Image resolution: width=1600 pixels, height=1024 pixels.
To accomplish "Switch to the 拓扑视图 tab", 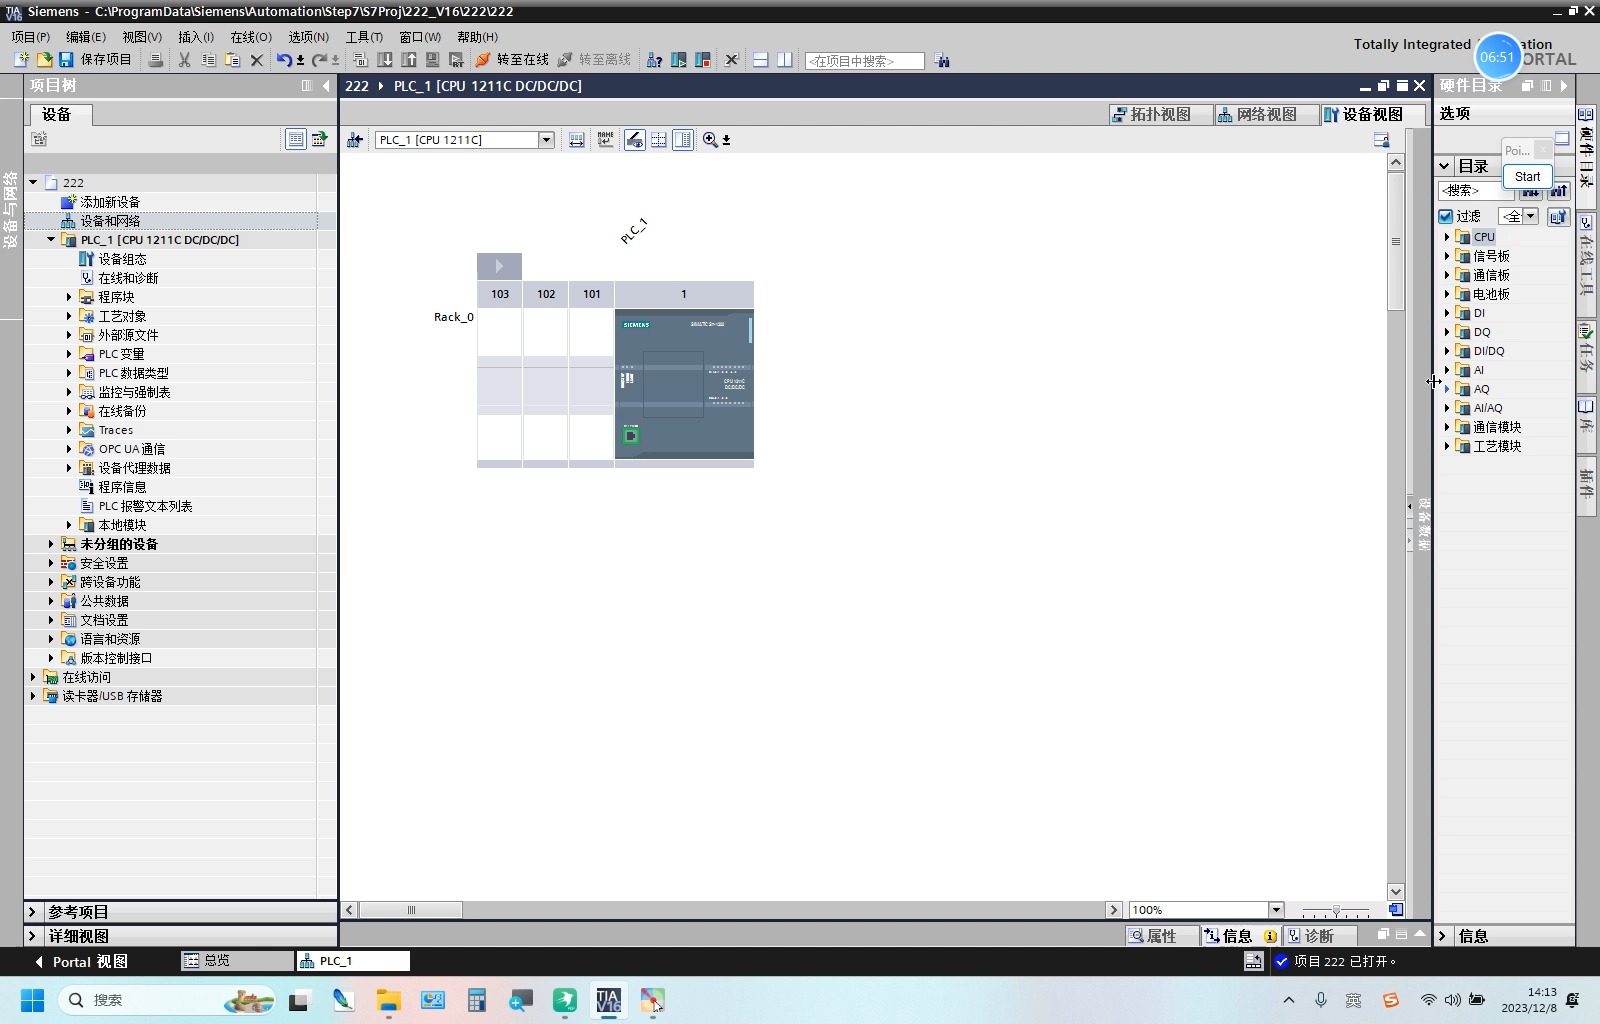I will pos(1160,115).
